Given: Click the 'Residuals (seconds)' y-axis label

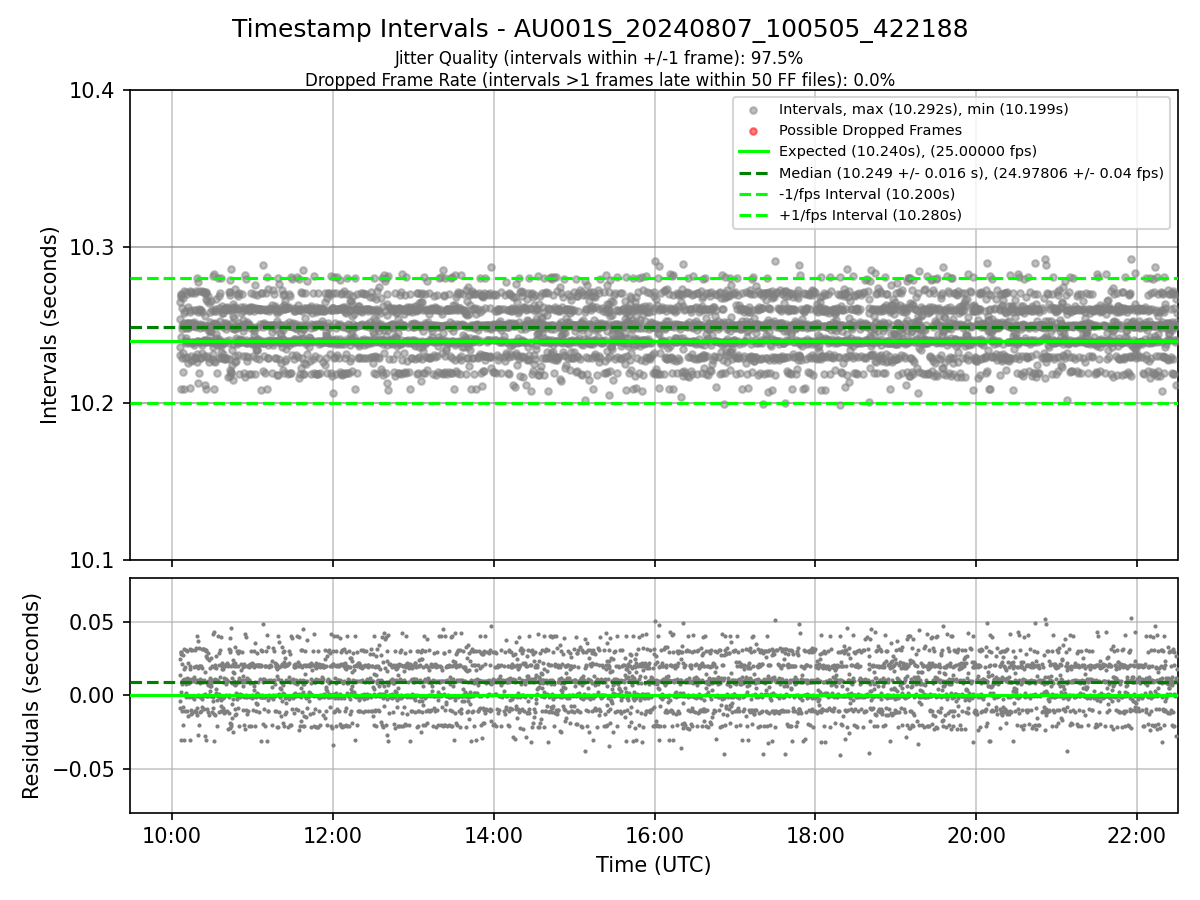Looking at the screenshot, I should pos(31,696).
